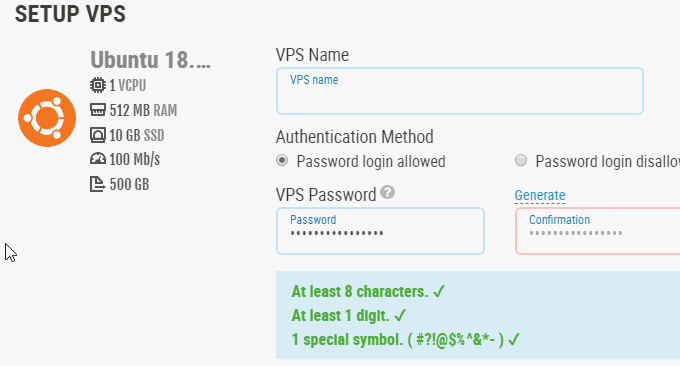The height and width of the screenshot is (366, 680).
Task: Click the Ubuntu 18 title text
Action: [x=150, y=60]
